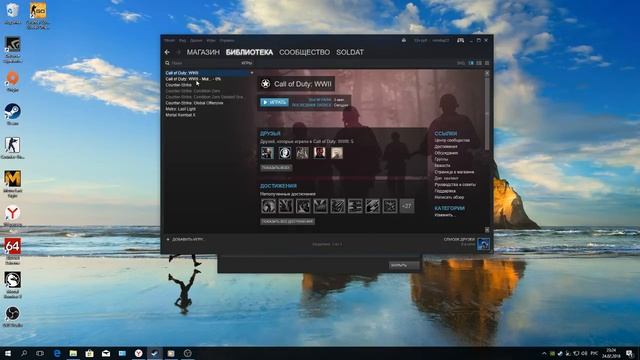Open Написать обзор link

[449, 197]
